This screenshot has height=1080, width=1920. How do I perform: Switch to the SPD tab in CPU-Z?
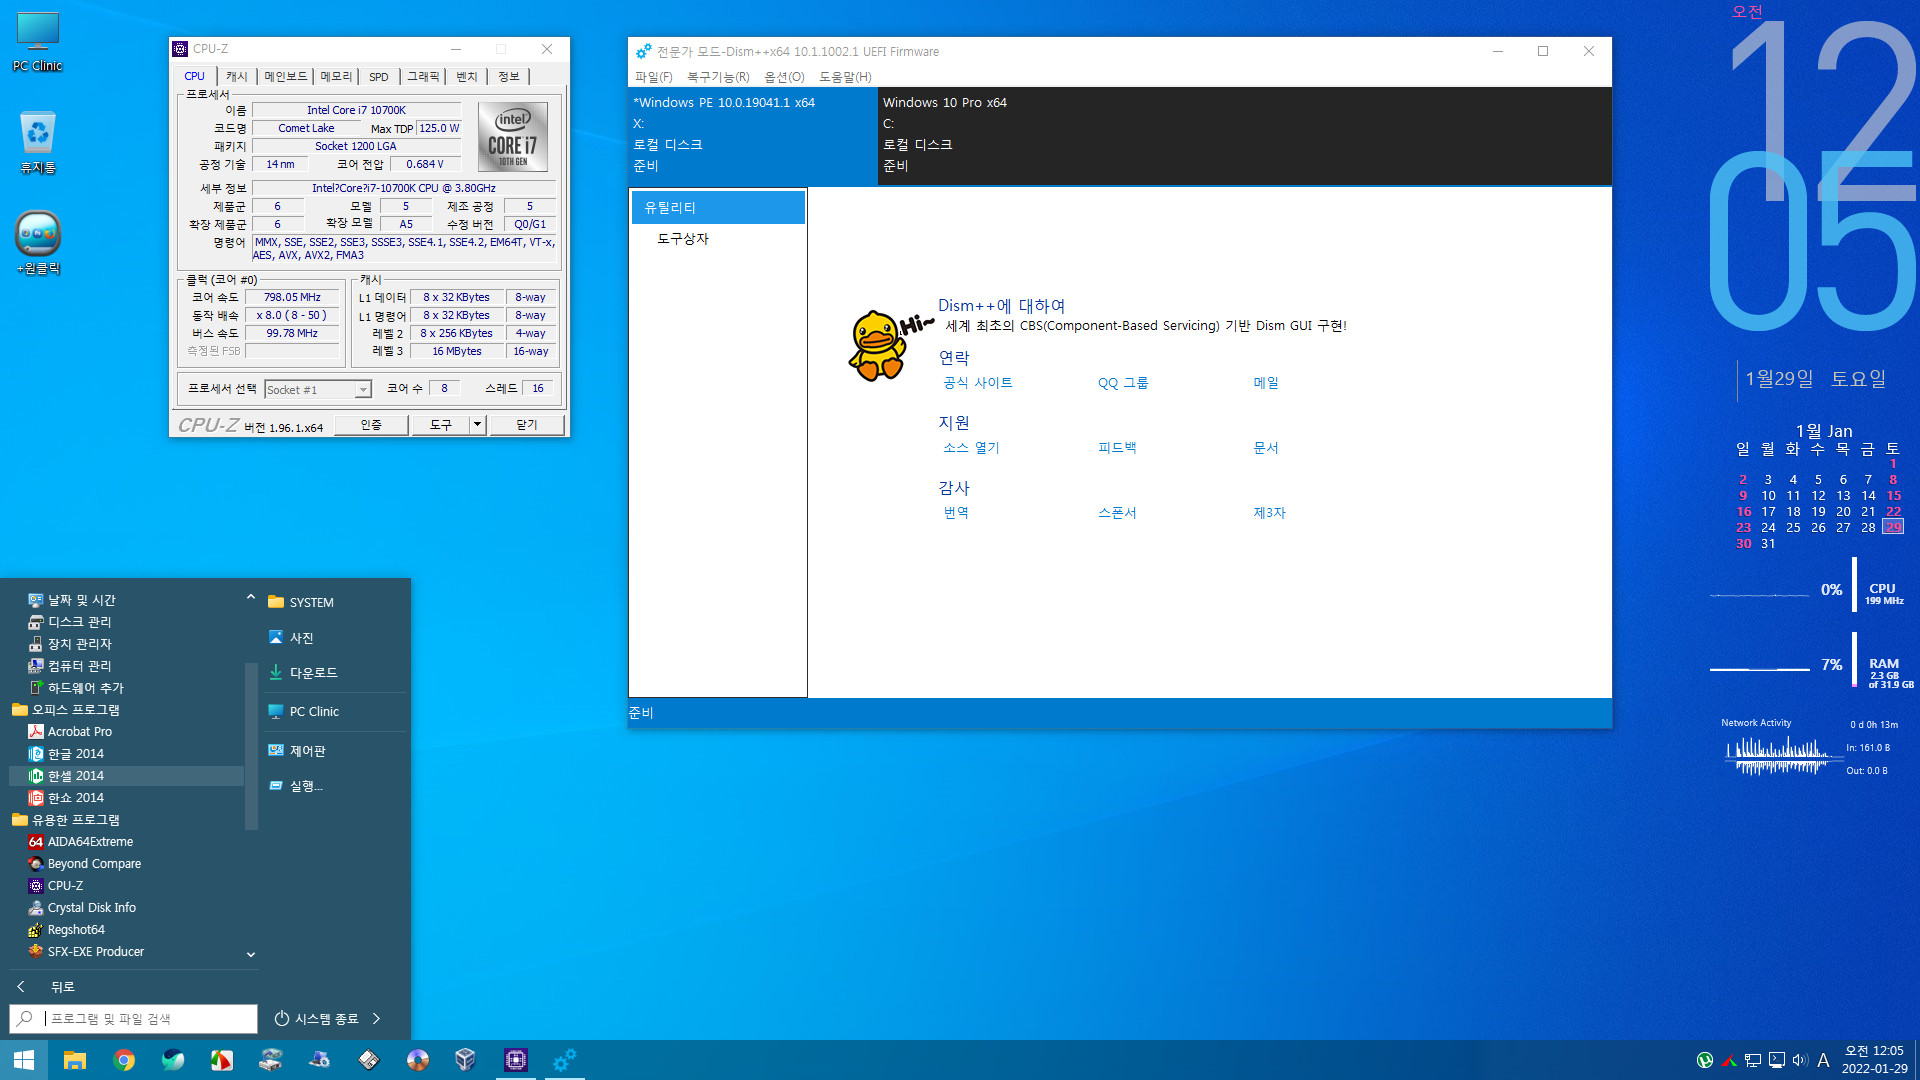pos(379,76)
